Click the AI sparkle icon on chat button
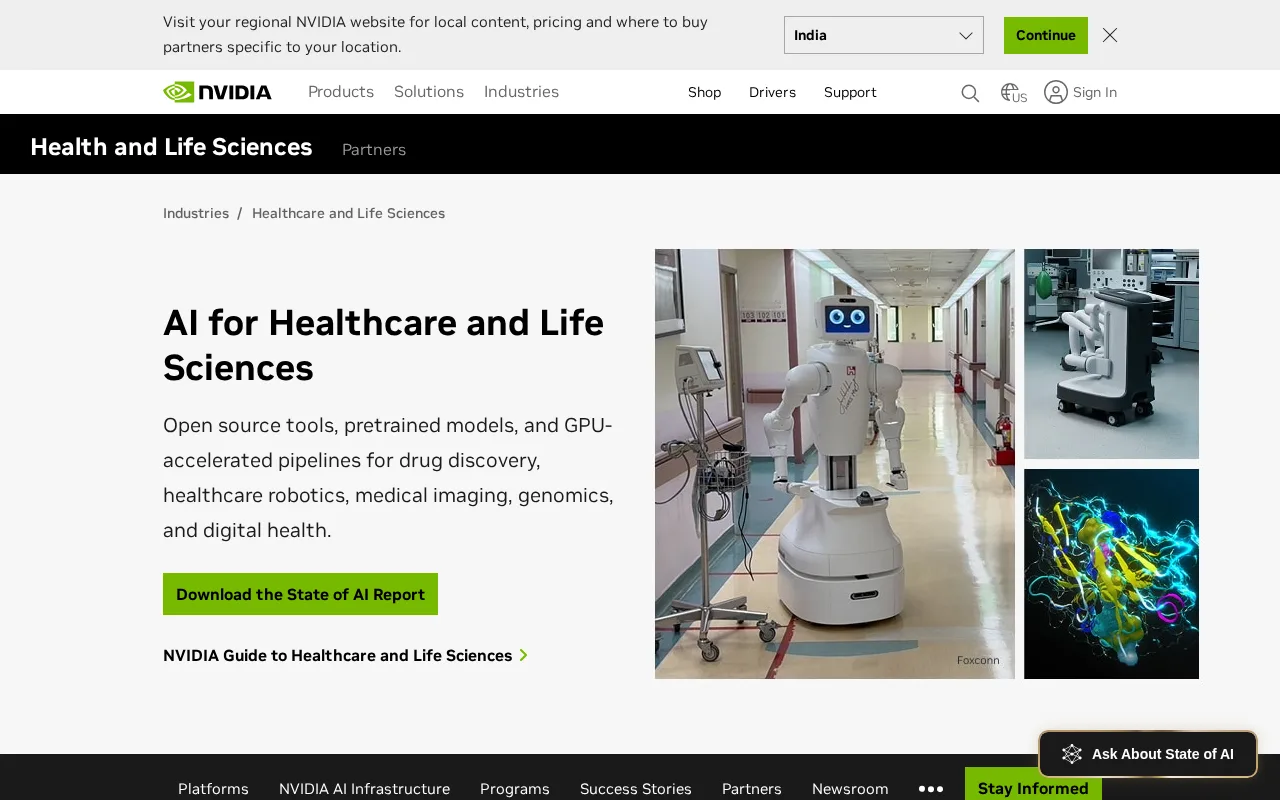 click(1072, 754)
